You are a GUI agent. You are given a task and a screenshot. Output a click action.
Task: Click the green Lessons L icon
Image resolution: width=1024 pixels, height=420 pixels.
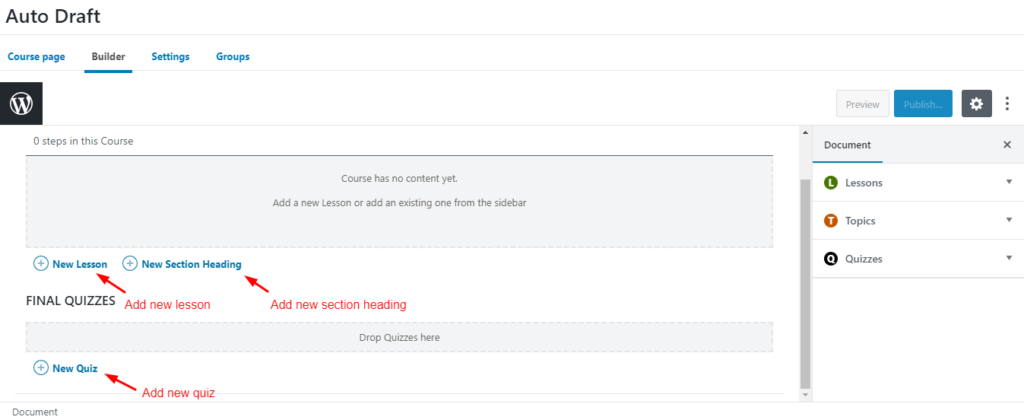[x=831, y=183]
